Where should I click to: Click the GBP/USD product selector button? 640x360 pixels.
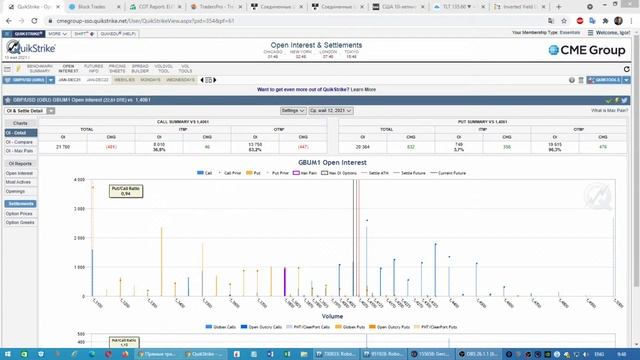(25, 80)
